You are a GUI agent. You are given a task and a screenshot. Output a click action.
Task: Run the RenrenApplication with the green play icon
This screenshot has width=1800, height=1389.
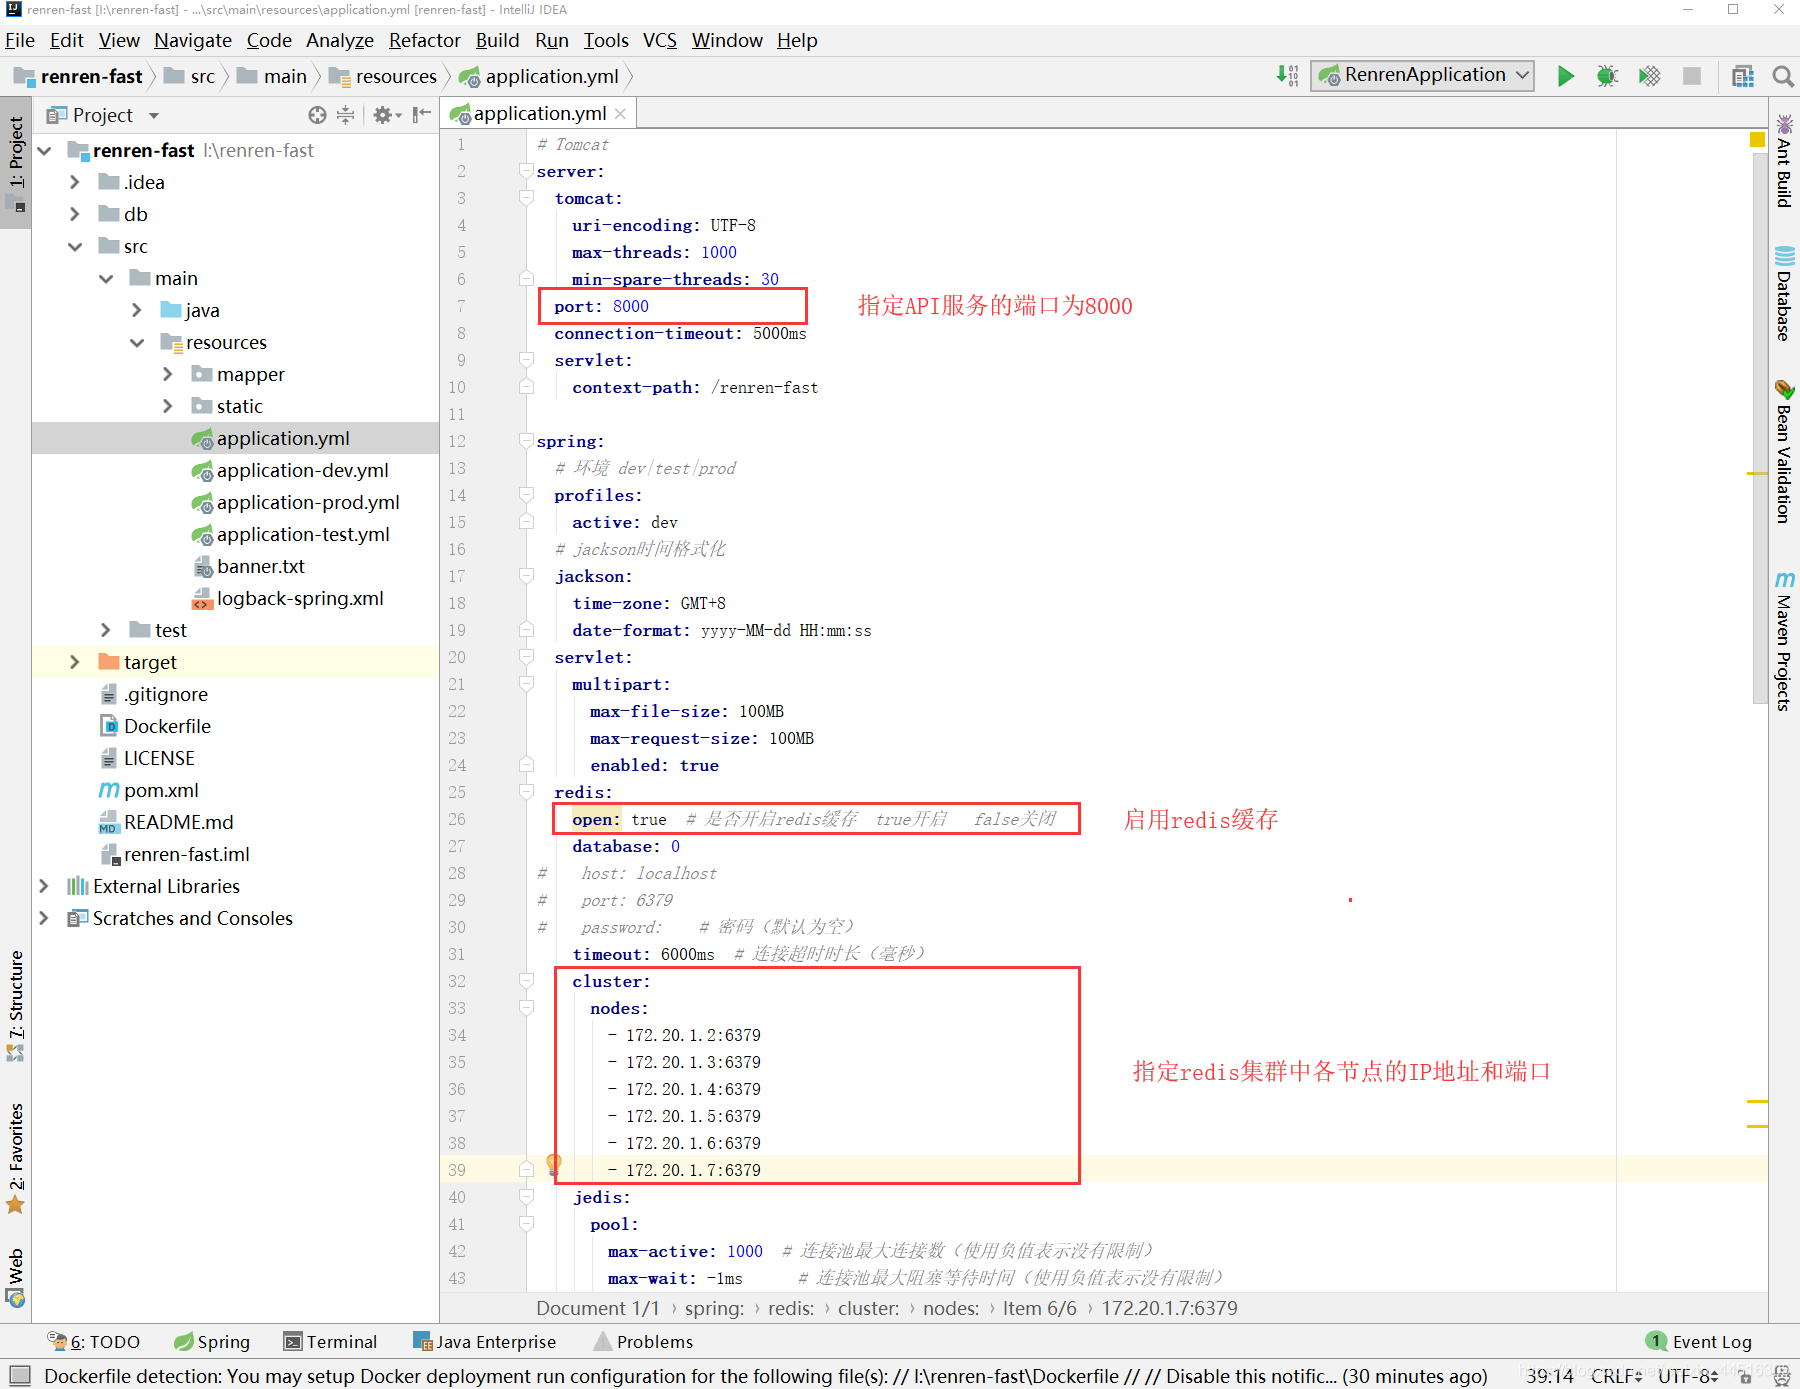1566,76
